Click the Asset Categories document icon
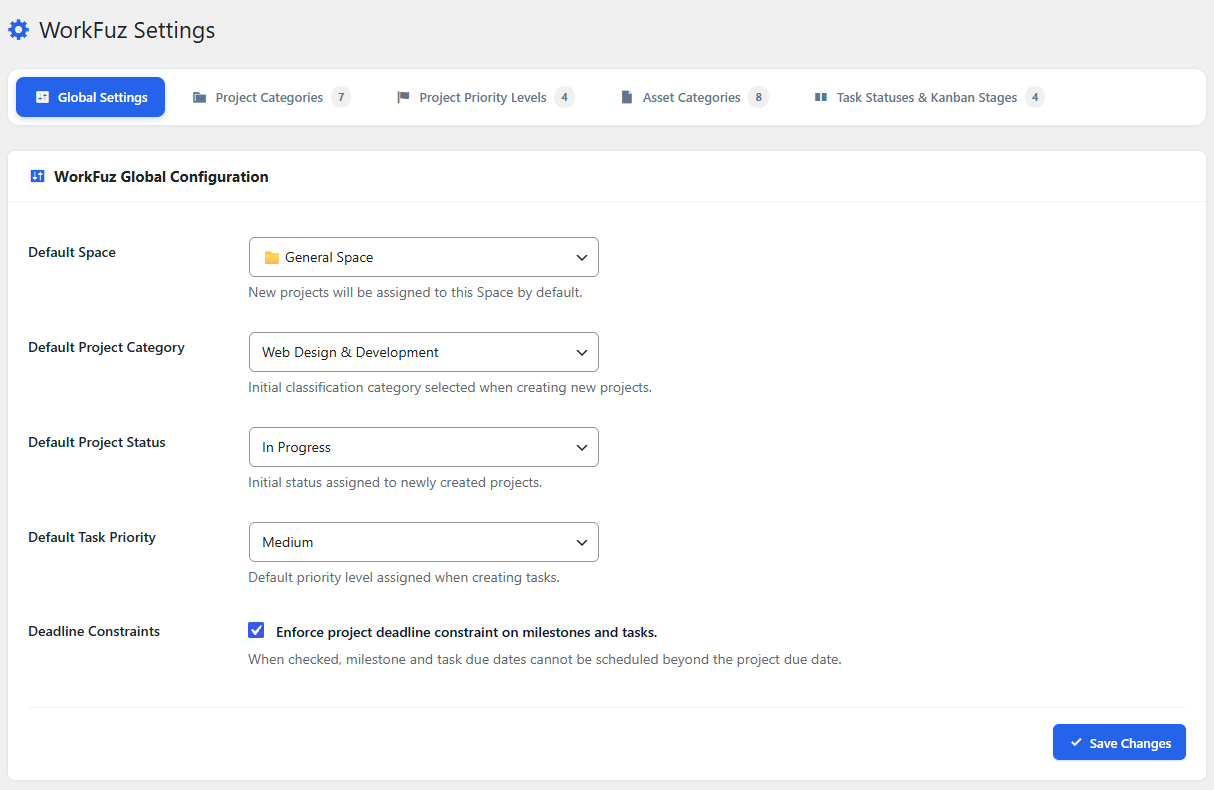Viewport: 1214px width, 790px height. pos(627,98)
